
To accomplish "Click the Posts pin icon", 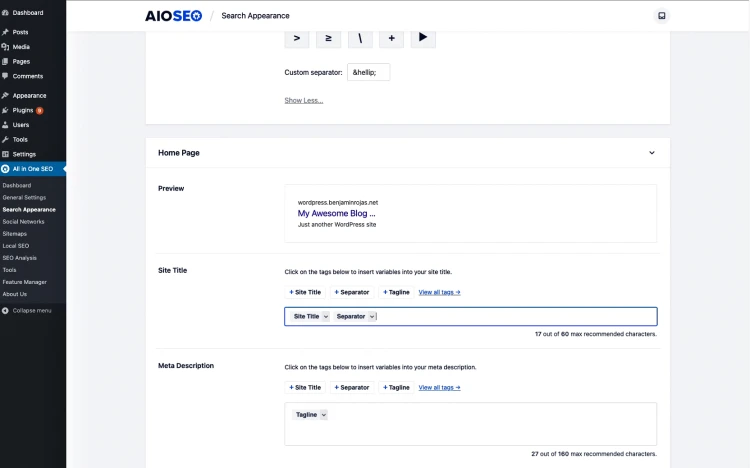I will [5, 32].
